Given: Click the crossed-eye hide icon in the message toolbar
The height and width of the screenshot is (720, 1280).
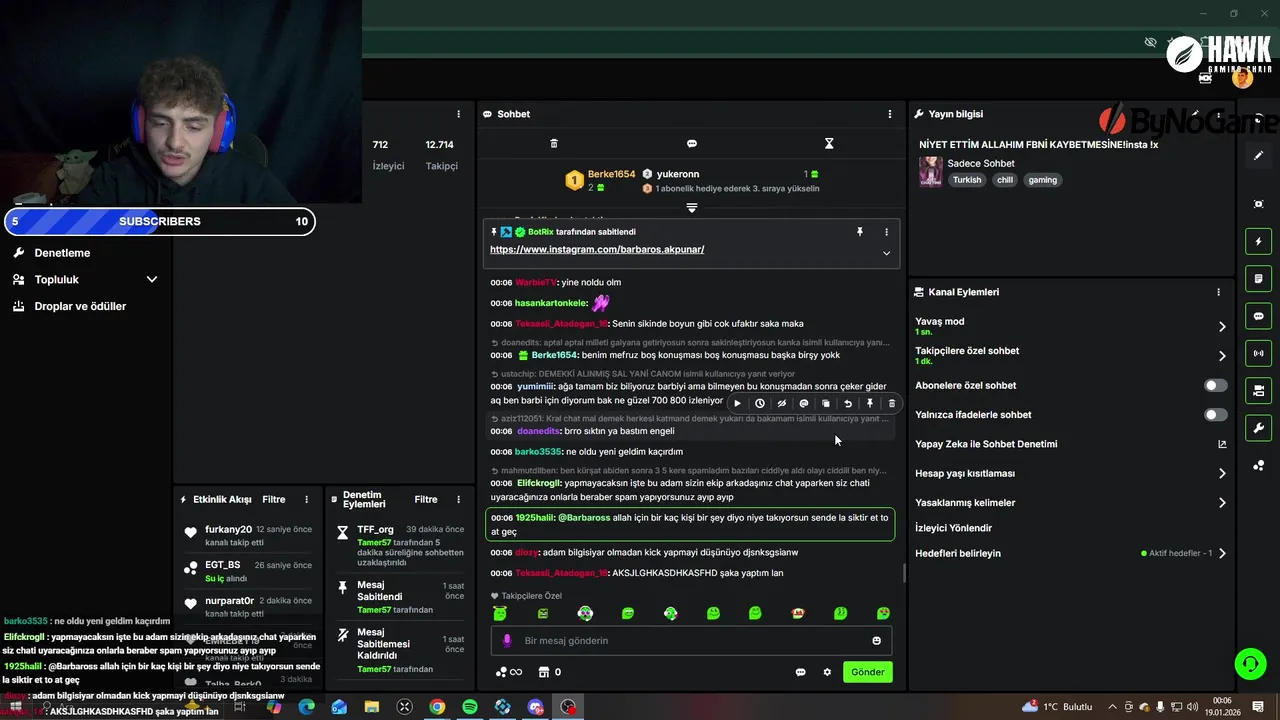Looking at the screenshot, I should 782,404.
